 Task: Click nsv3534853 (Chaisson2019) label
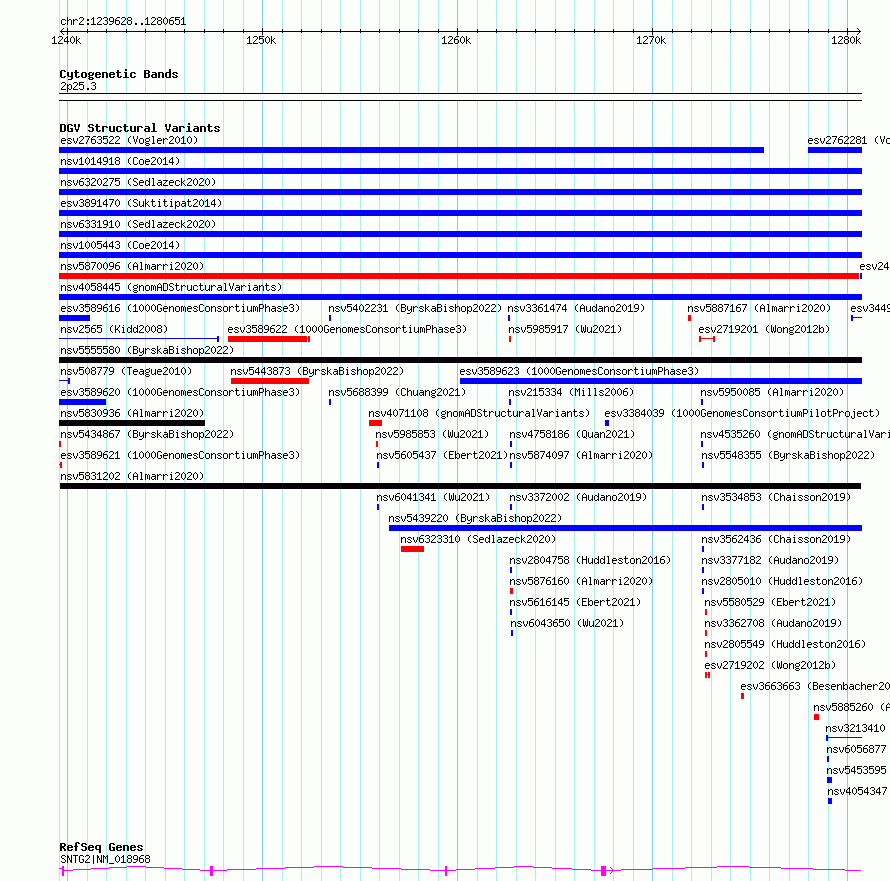[x=776, y=497]
